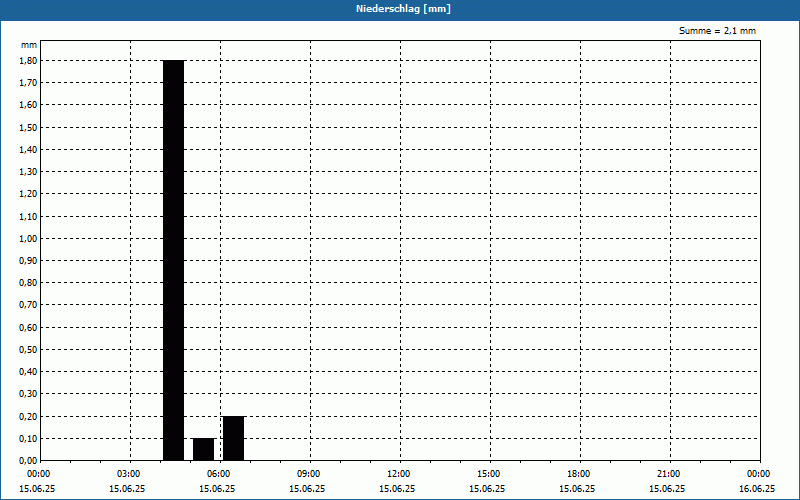
Task: Click the 1,00 y-axis value
Action: click(x=28, y=238)
